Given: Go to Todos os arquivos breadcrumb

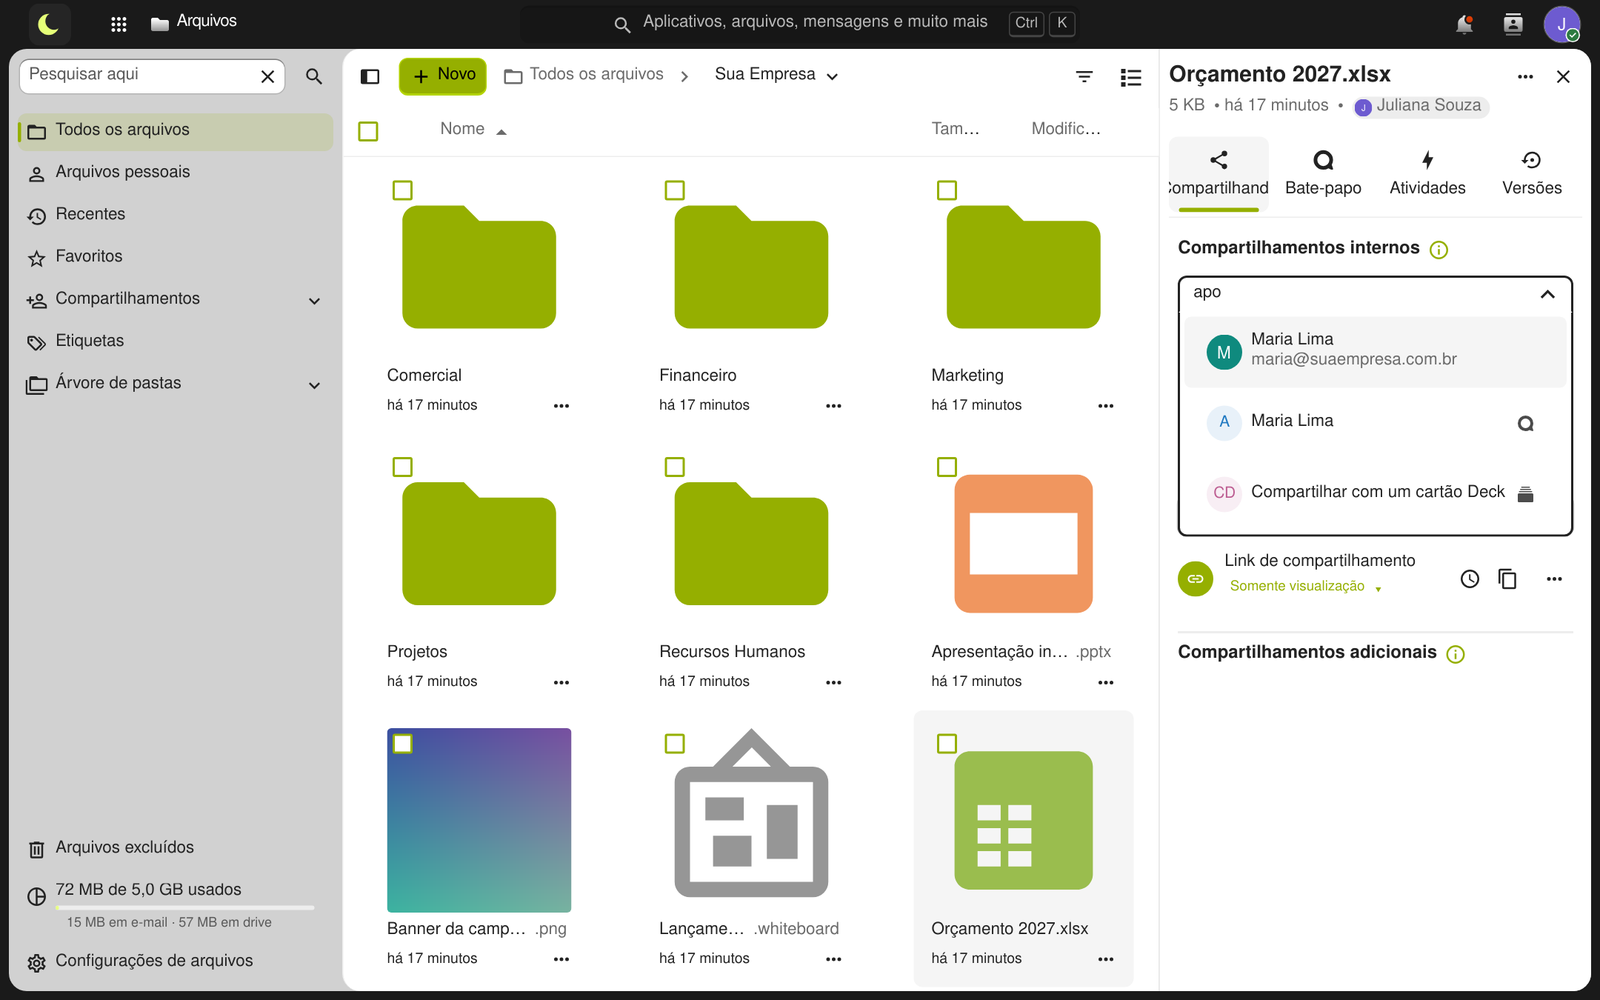Looking at the screenshot, I should pyautogui.click(x=584, y=75).
